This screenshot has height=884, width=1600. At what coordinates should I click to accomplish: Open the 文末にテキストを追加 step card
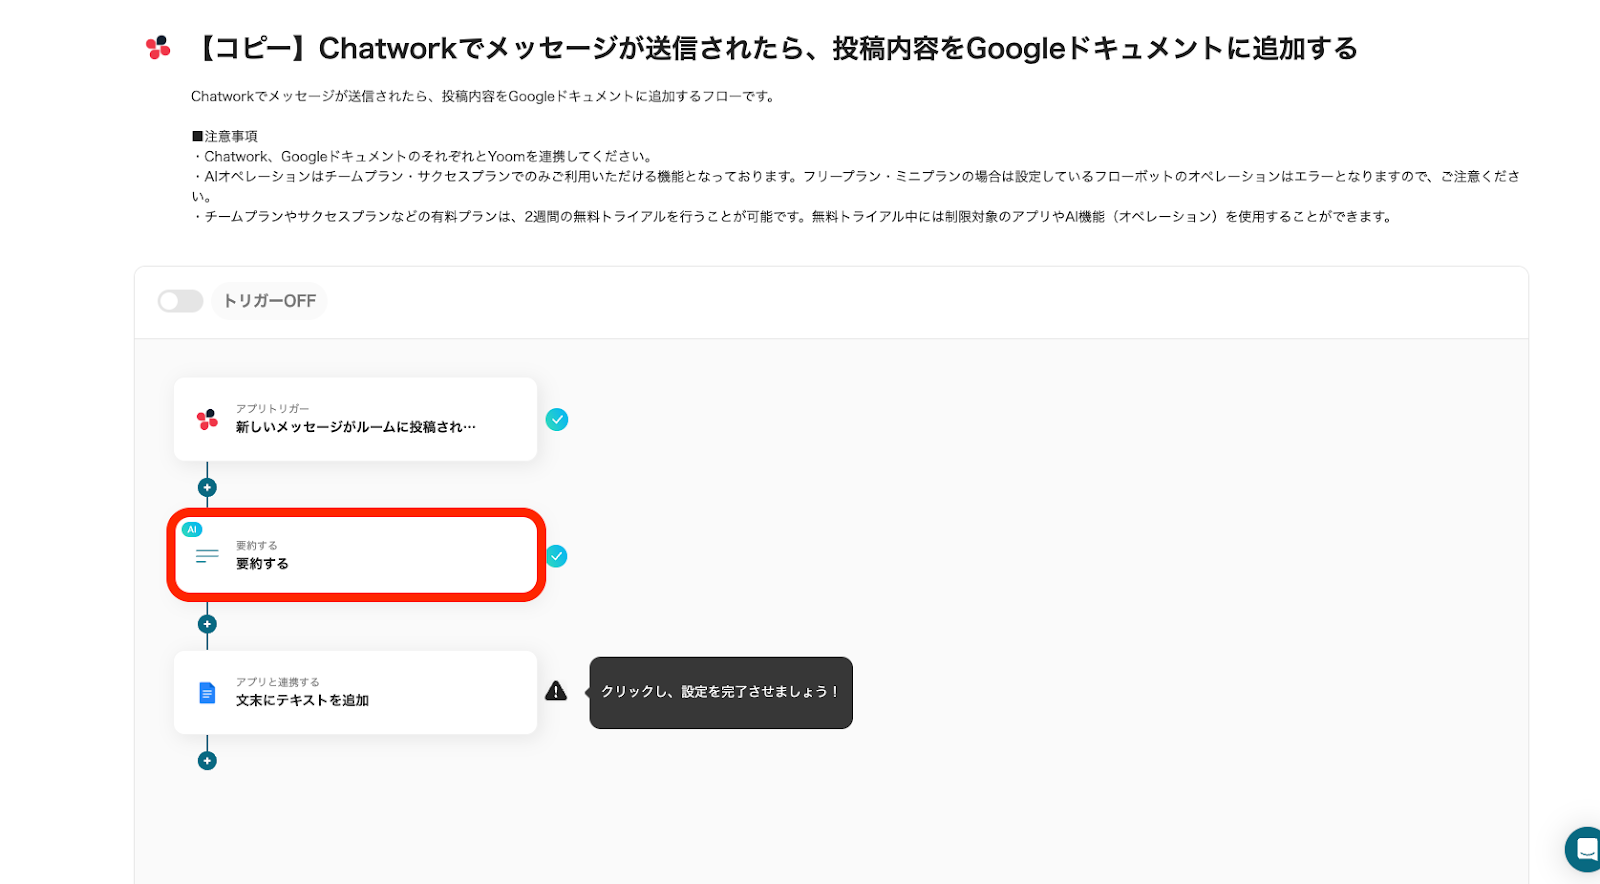[355, 692]
